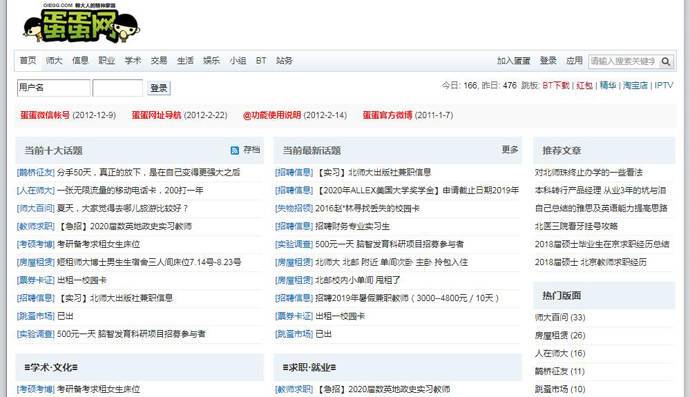Click the search magnifier icon
The image size is (690, 397).
666,61
